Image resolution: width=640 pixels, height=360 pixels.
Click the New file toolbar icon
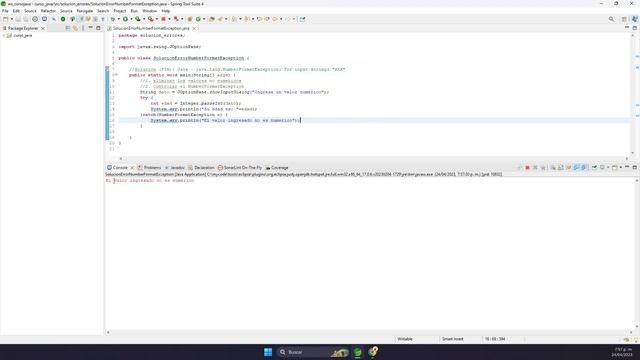[x=6, y=19]
